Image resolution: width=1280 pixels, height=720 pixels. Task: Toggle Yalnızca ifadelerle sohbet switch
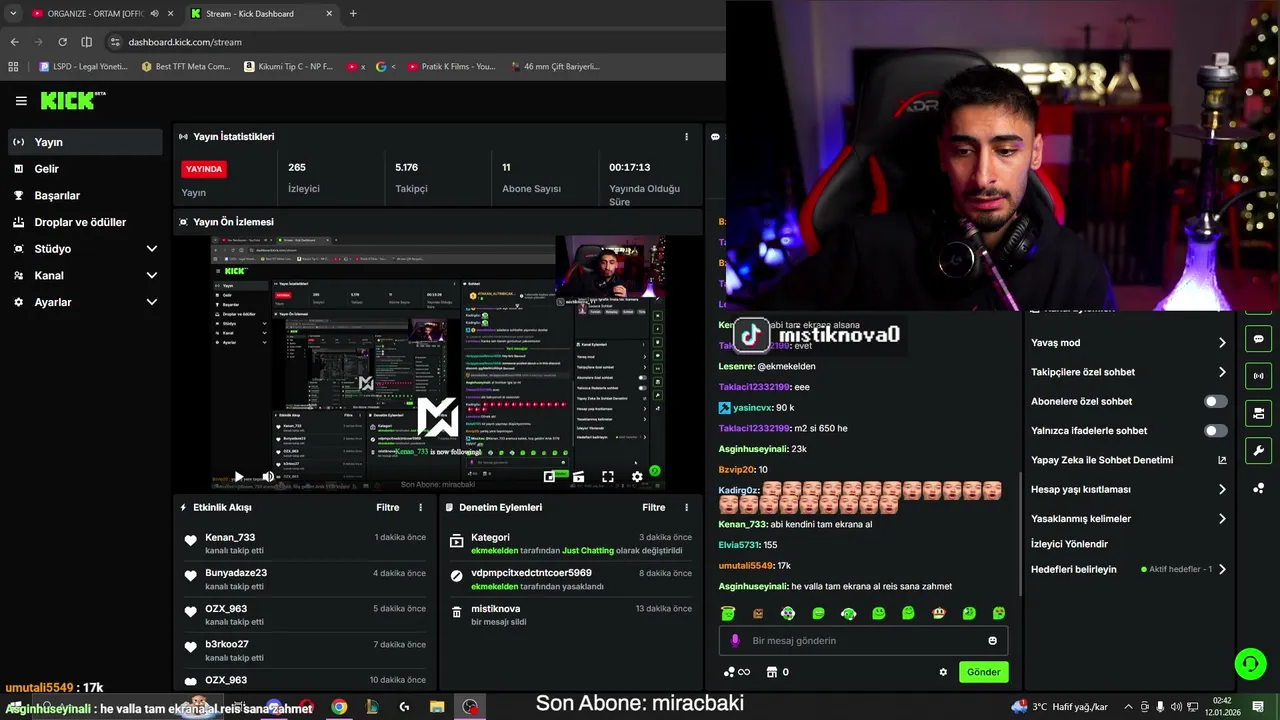point(1215,431)
